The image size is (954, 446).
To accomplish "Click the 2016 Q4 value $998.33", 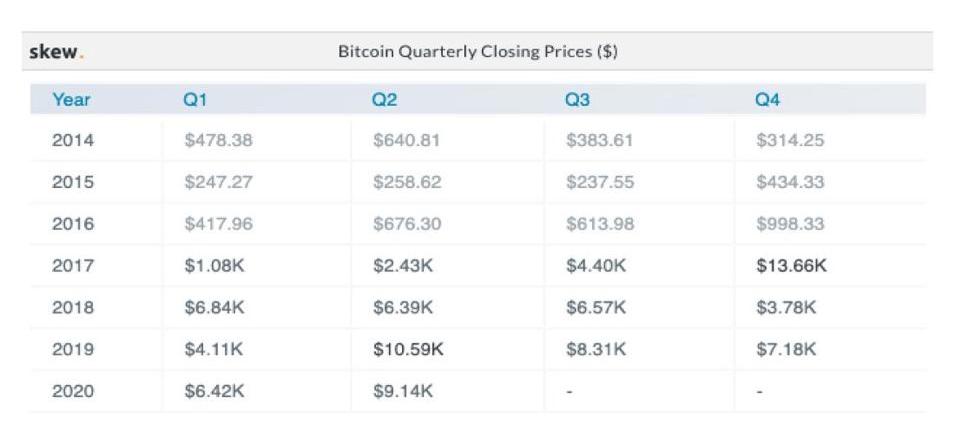I will pos(790,224).
